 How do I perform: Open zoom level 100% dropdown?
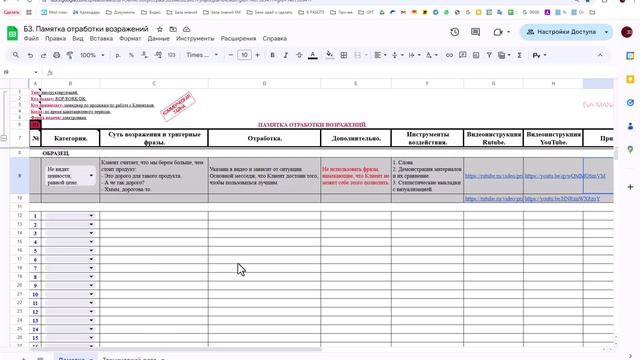[x=92, y=55]
